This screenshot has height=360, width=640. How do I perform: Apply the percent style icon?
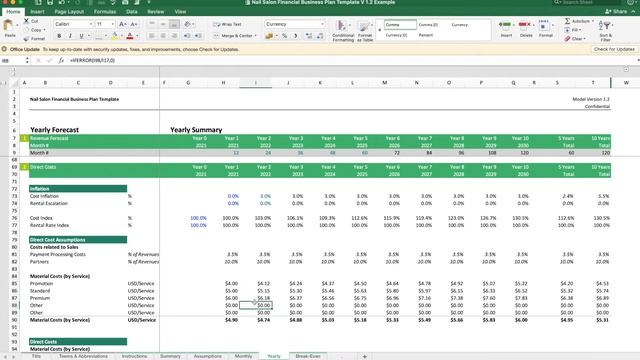coord(284,36)
